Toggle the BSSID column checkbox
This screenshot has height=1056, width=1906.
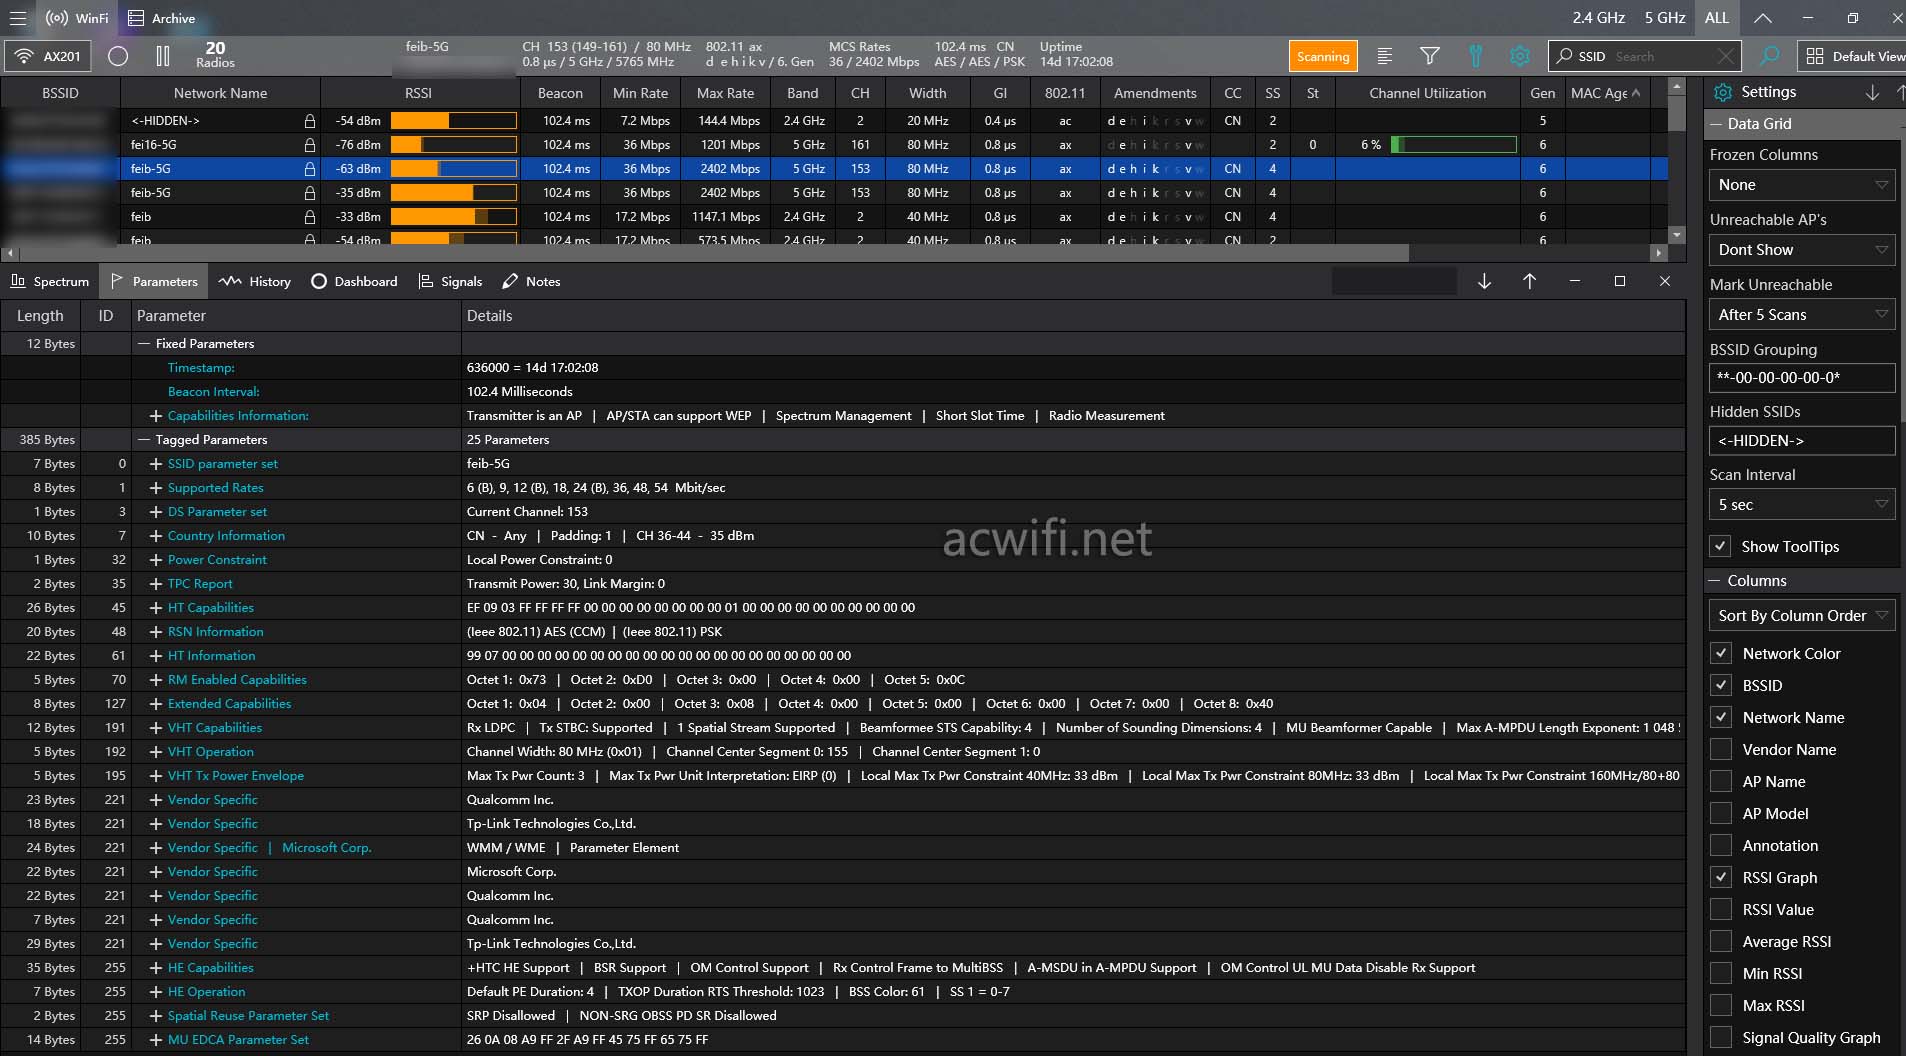pos(1720,685)
